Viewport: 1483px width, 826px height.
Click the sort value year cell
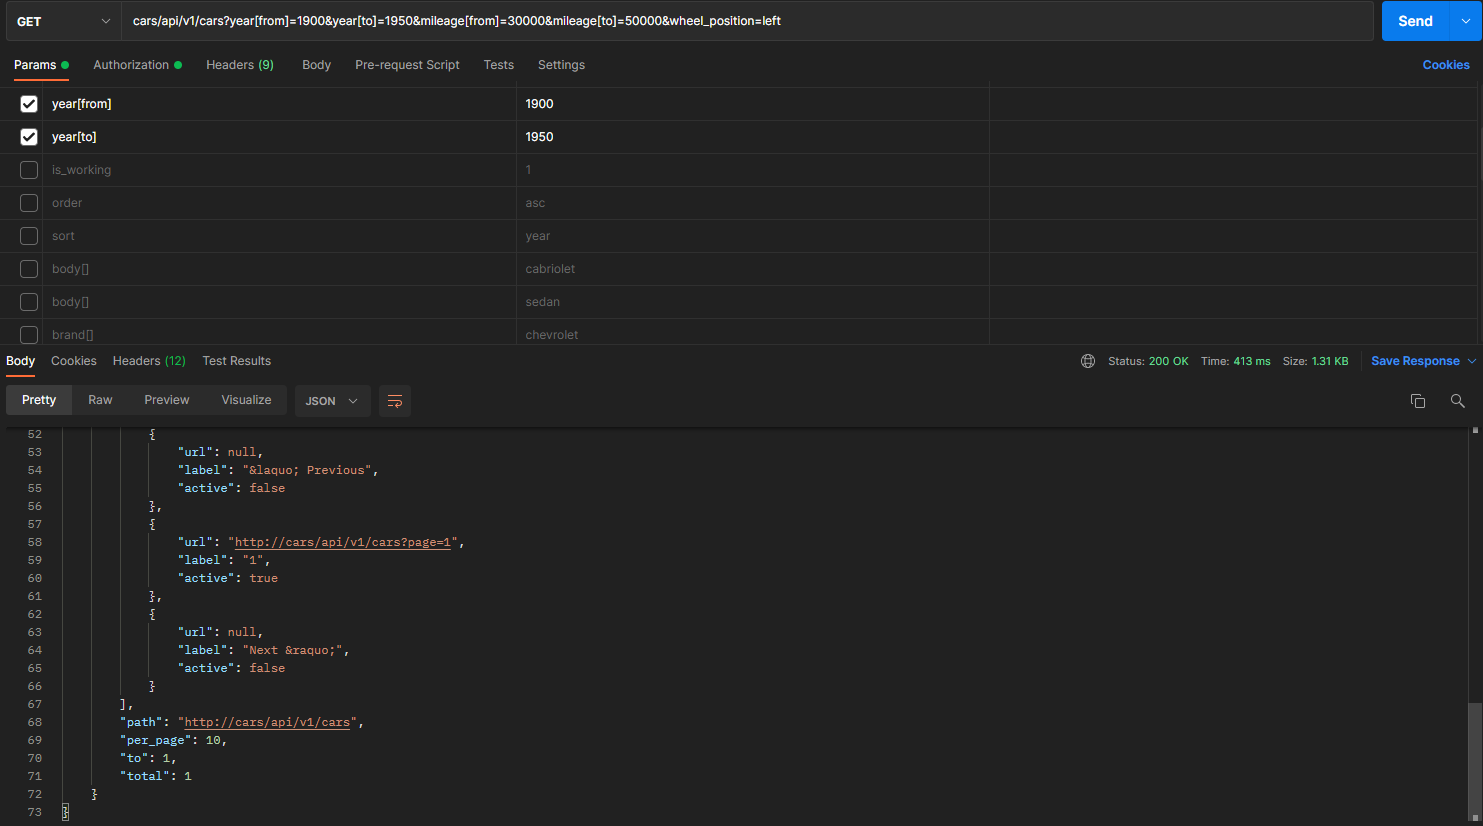(752, 236)
